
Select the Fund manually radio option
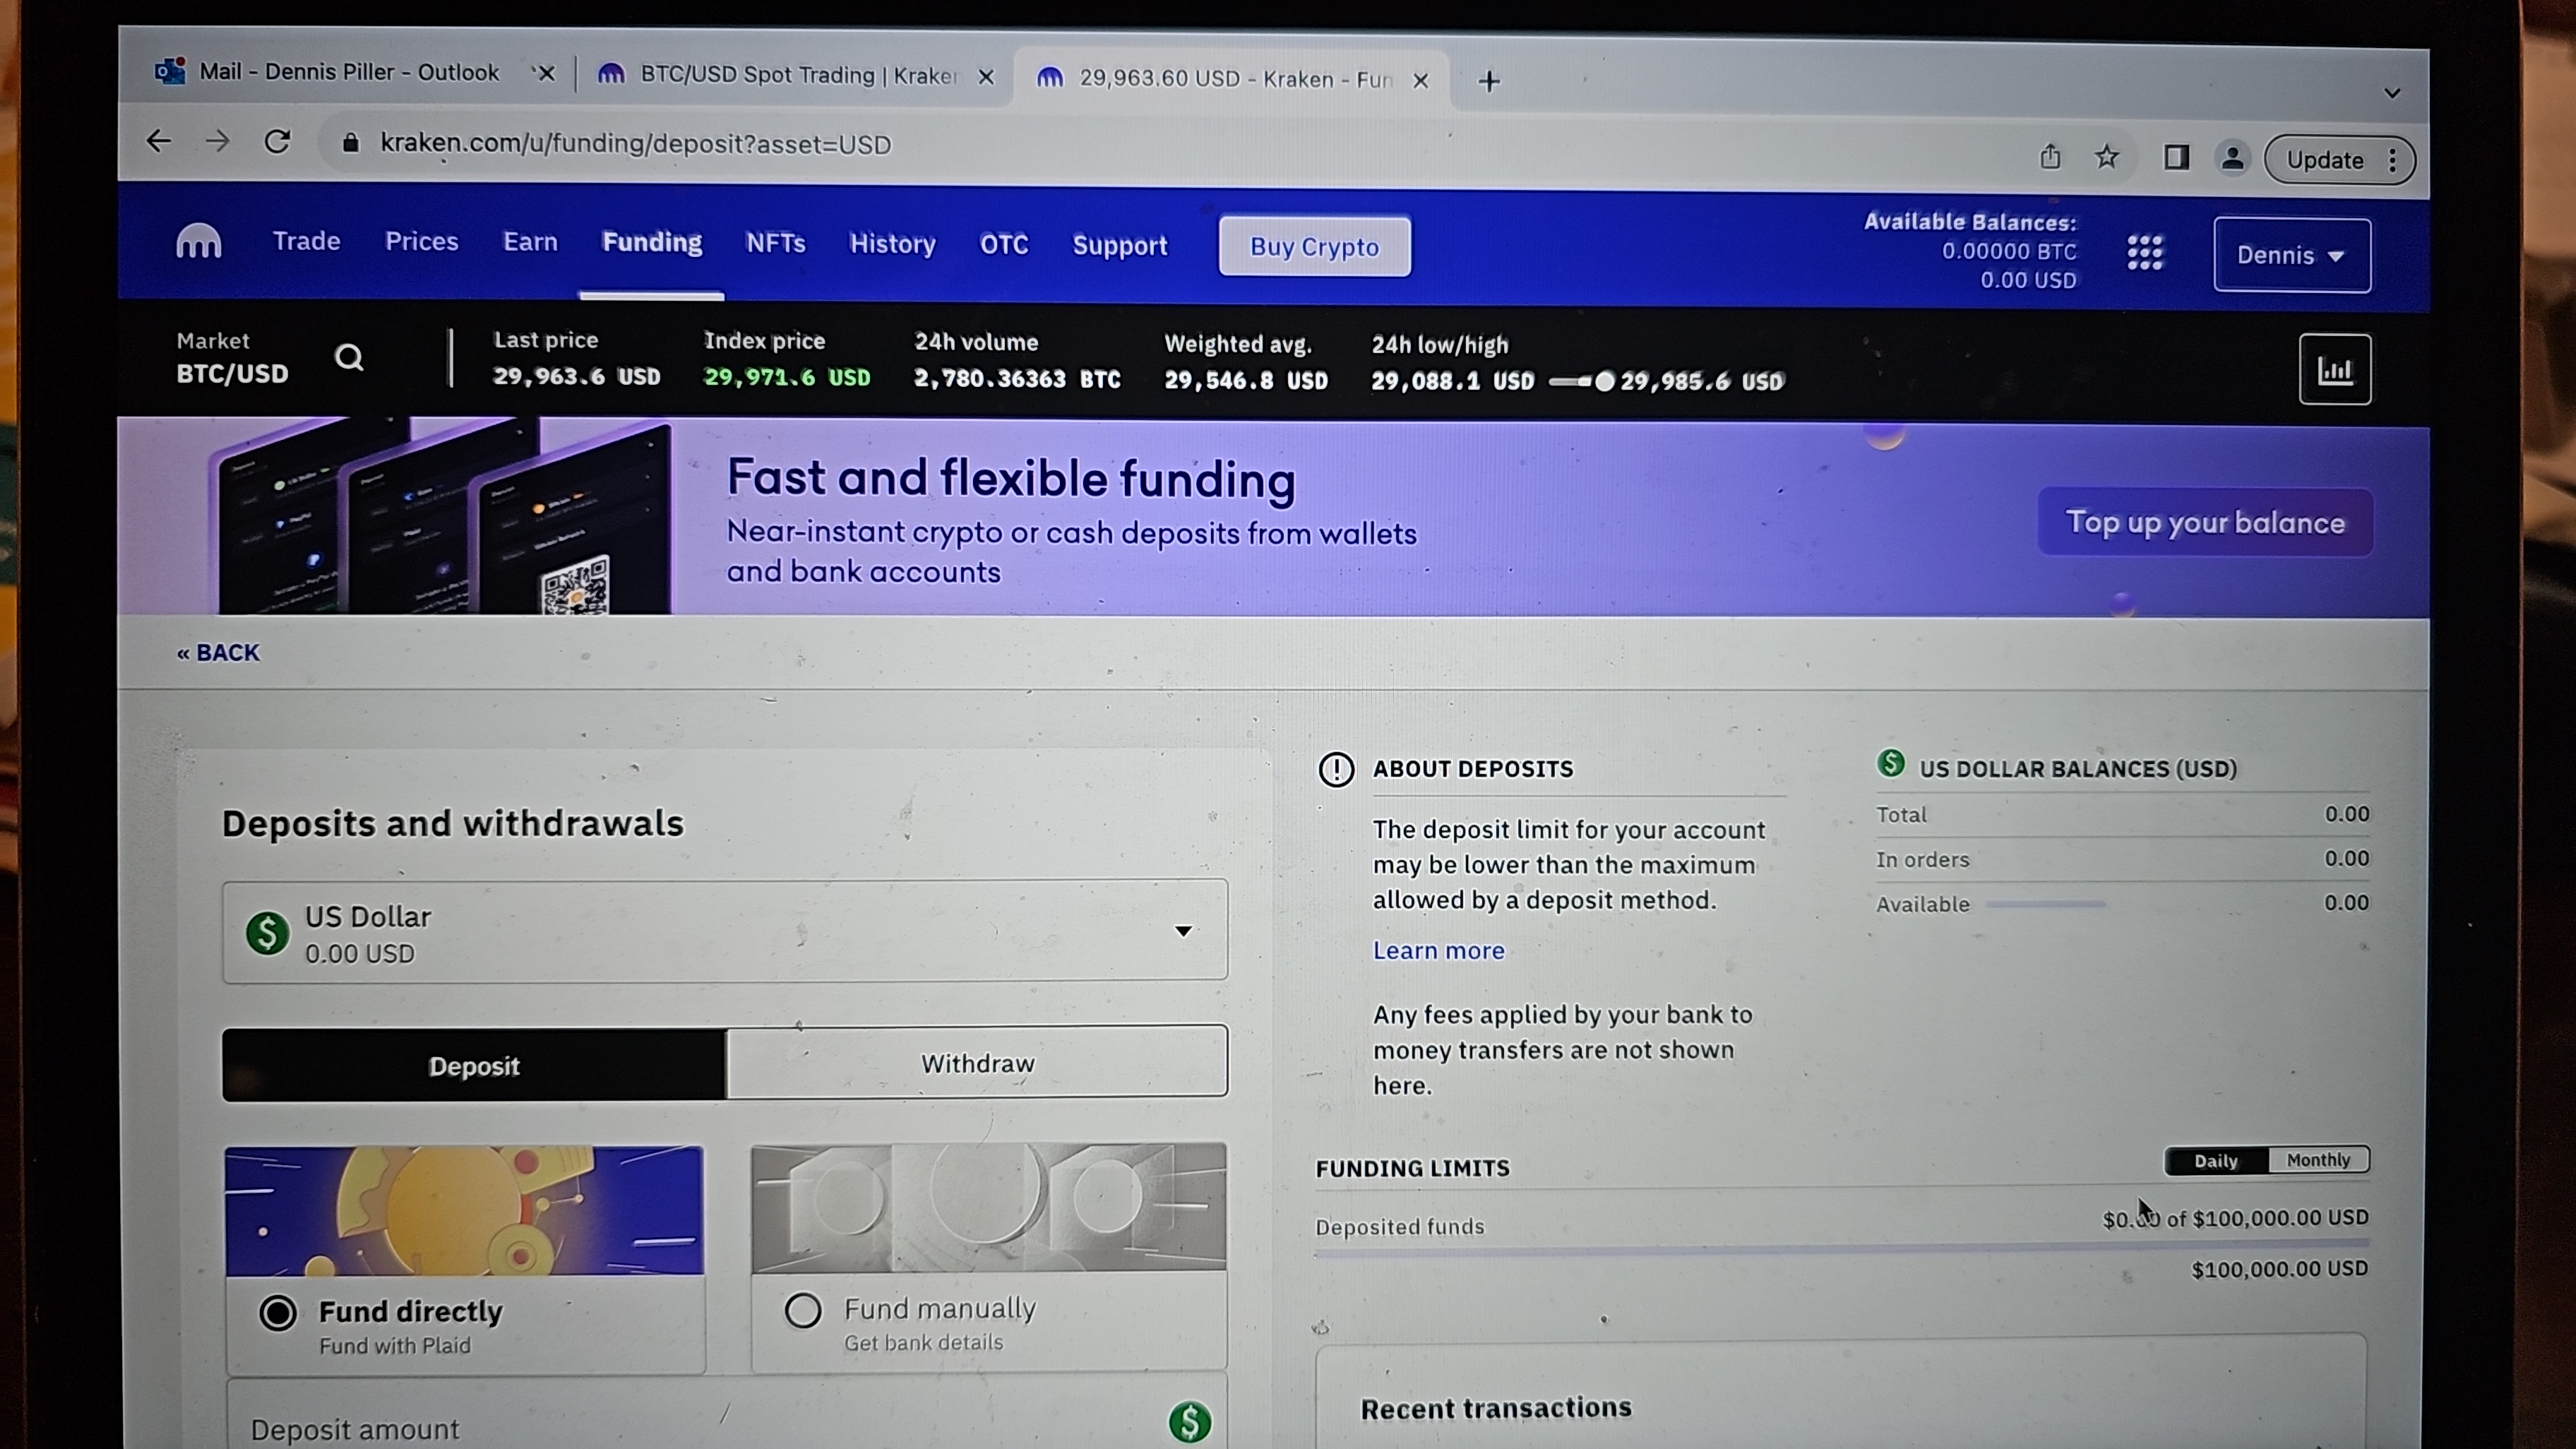pos(803,1310)
